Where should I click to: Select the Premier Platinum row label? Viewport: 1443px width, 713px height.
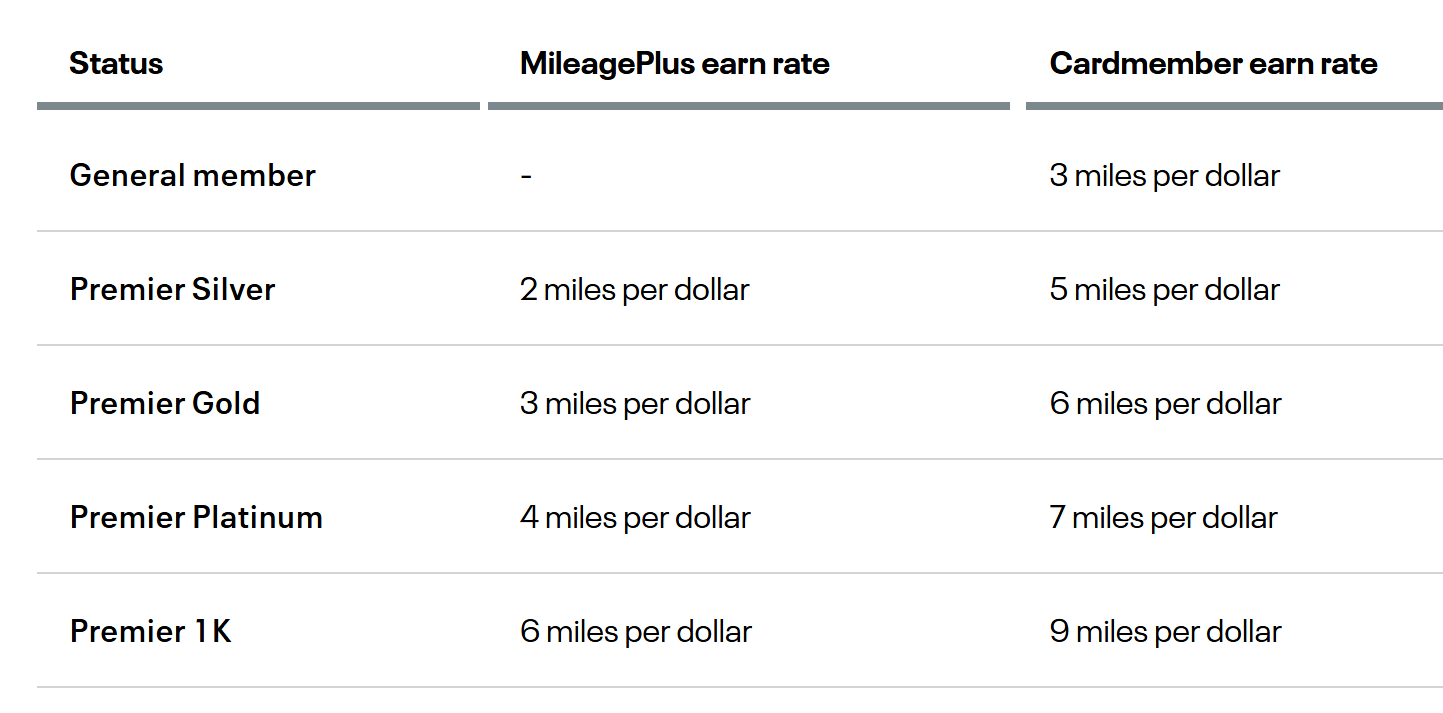click(x=196, y=518)
